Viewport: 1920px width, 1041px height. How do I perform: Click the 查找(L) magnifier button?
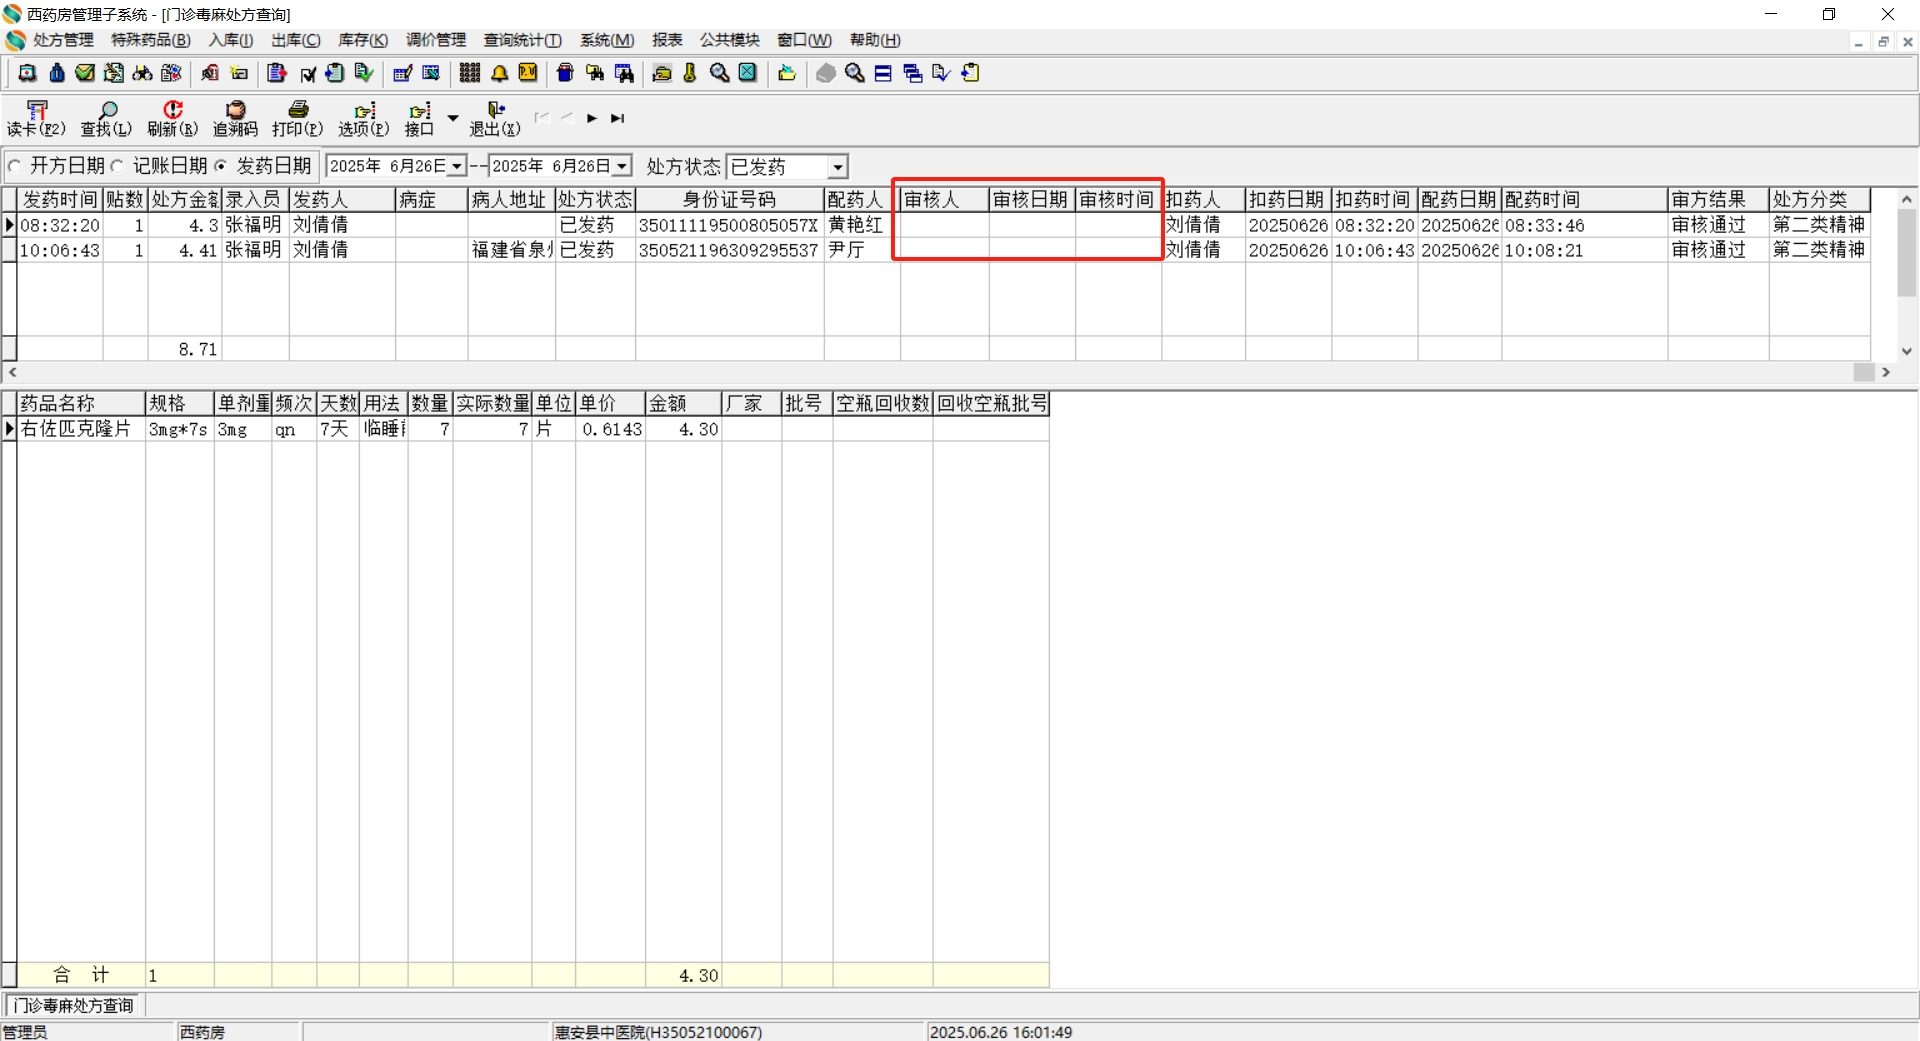106,118
